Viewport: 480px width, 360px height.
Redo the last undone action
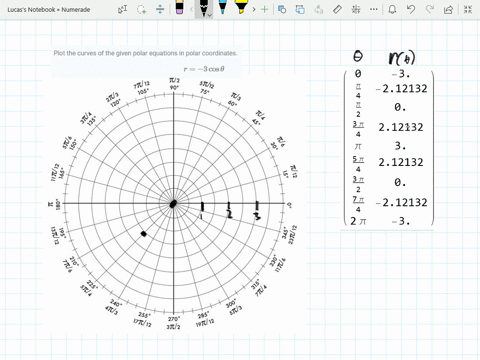click(430, 9)
